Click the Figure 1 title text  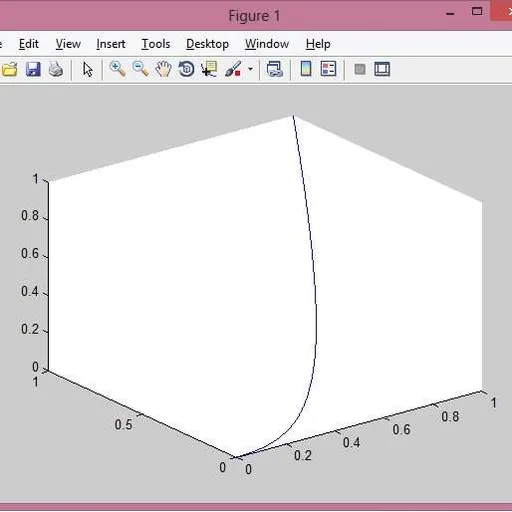(254, 16)
